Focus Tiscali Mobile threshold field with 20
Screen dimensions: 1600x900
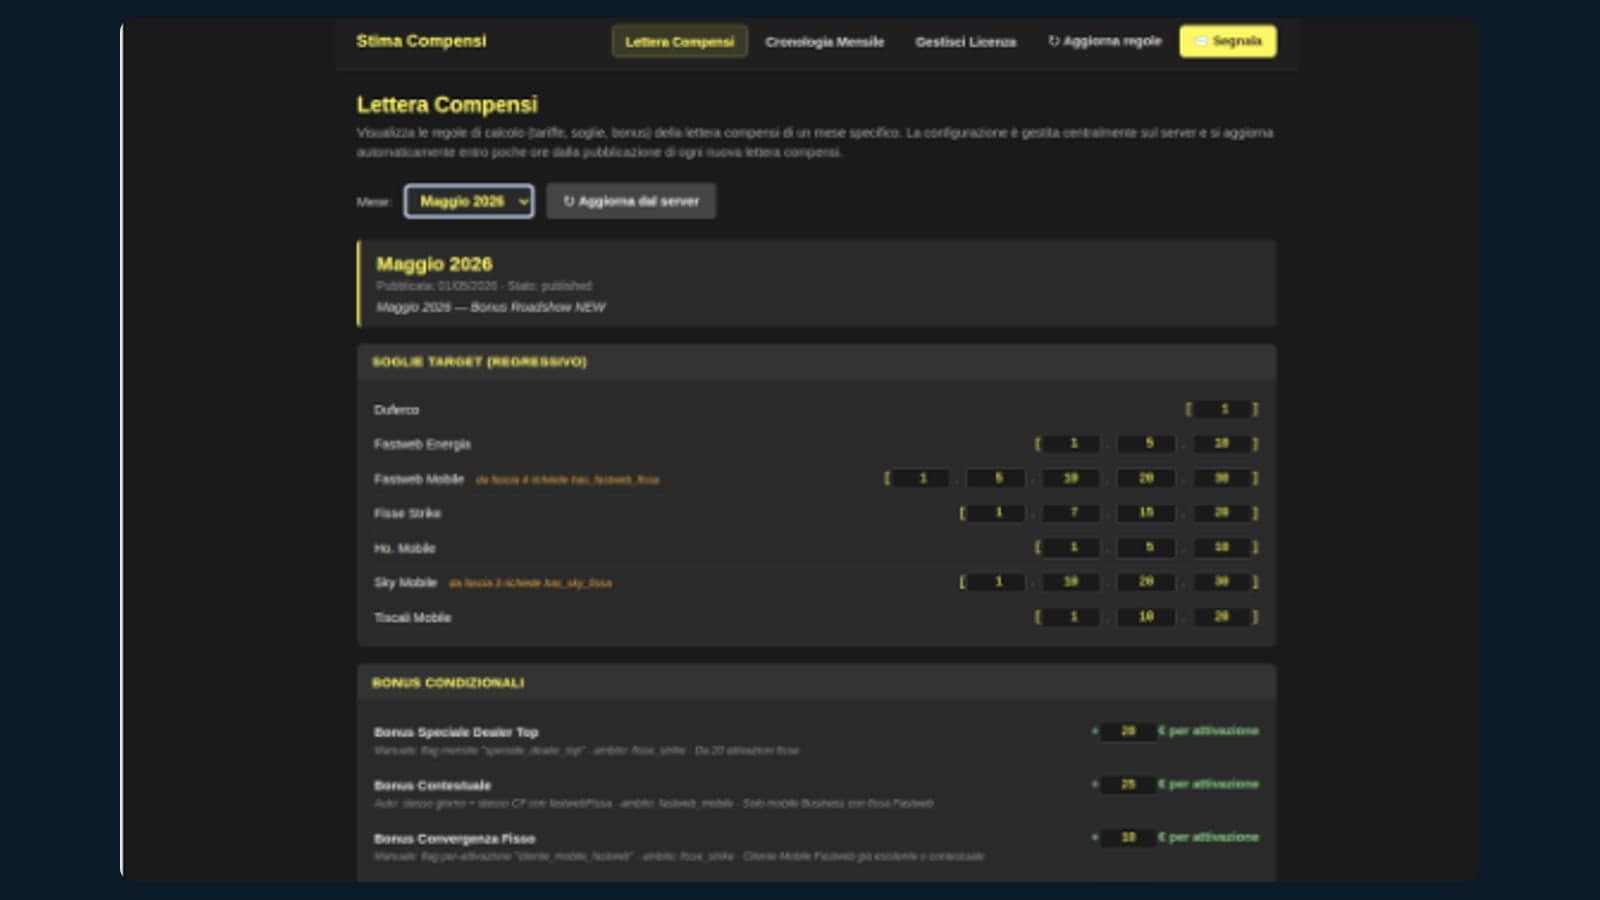(1223, 616)
